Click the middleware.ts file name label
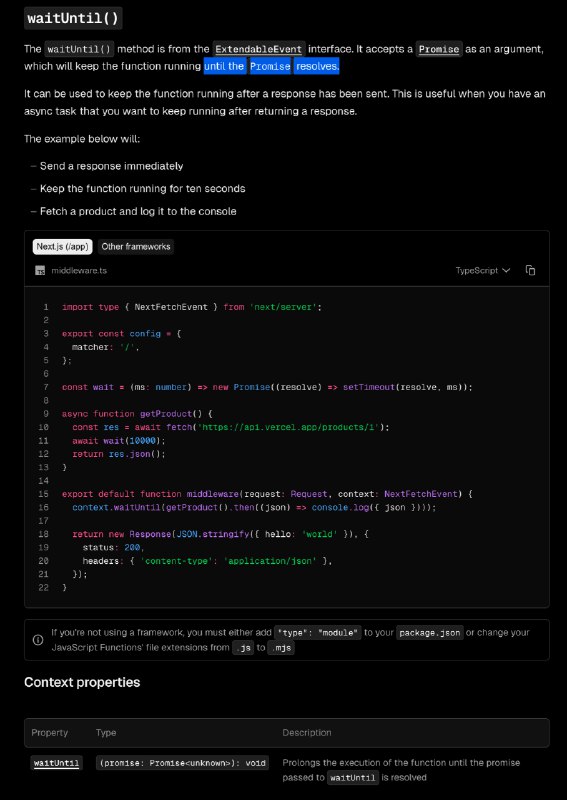This screenshot has width=567, height=800. point(79,271)
